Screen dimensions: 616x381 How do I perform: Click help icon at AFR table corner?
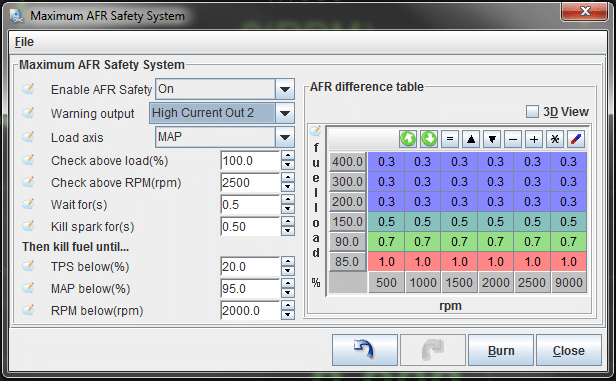click(x=315, y=131)
